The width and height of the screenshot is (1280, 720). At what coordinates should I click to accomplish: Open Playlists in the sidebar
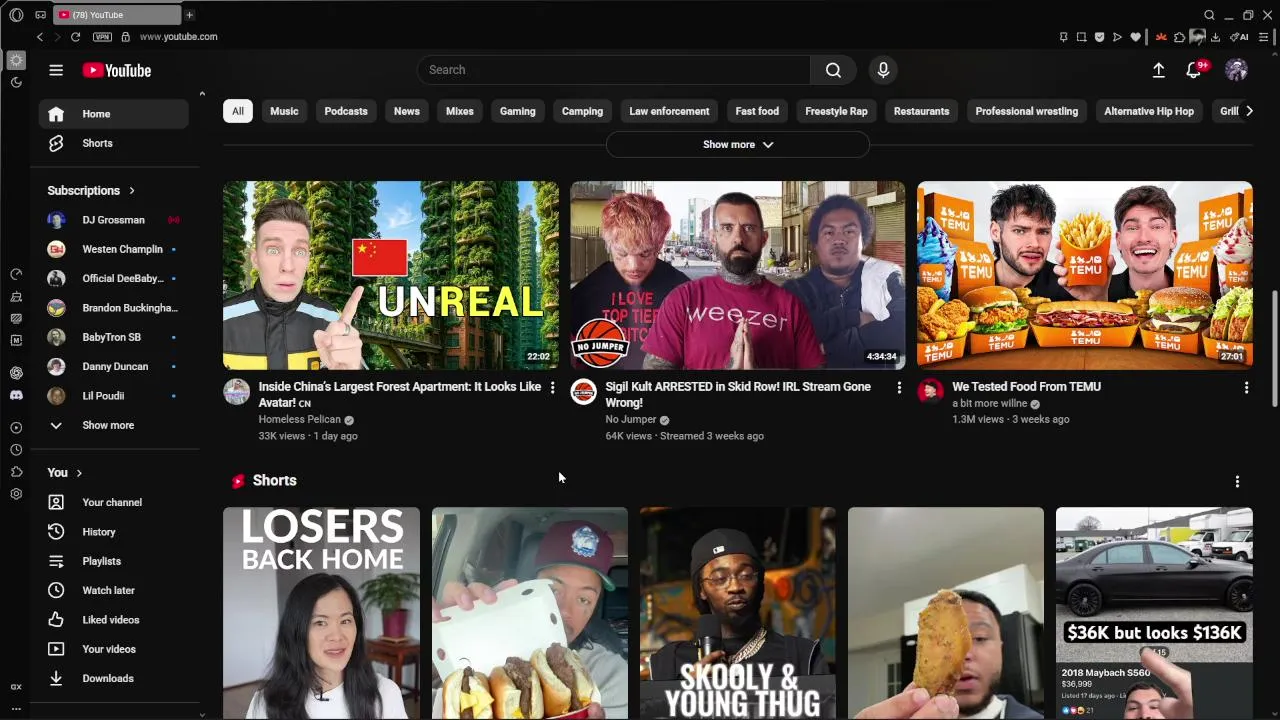113,561
